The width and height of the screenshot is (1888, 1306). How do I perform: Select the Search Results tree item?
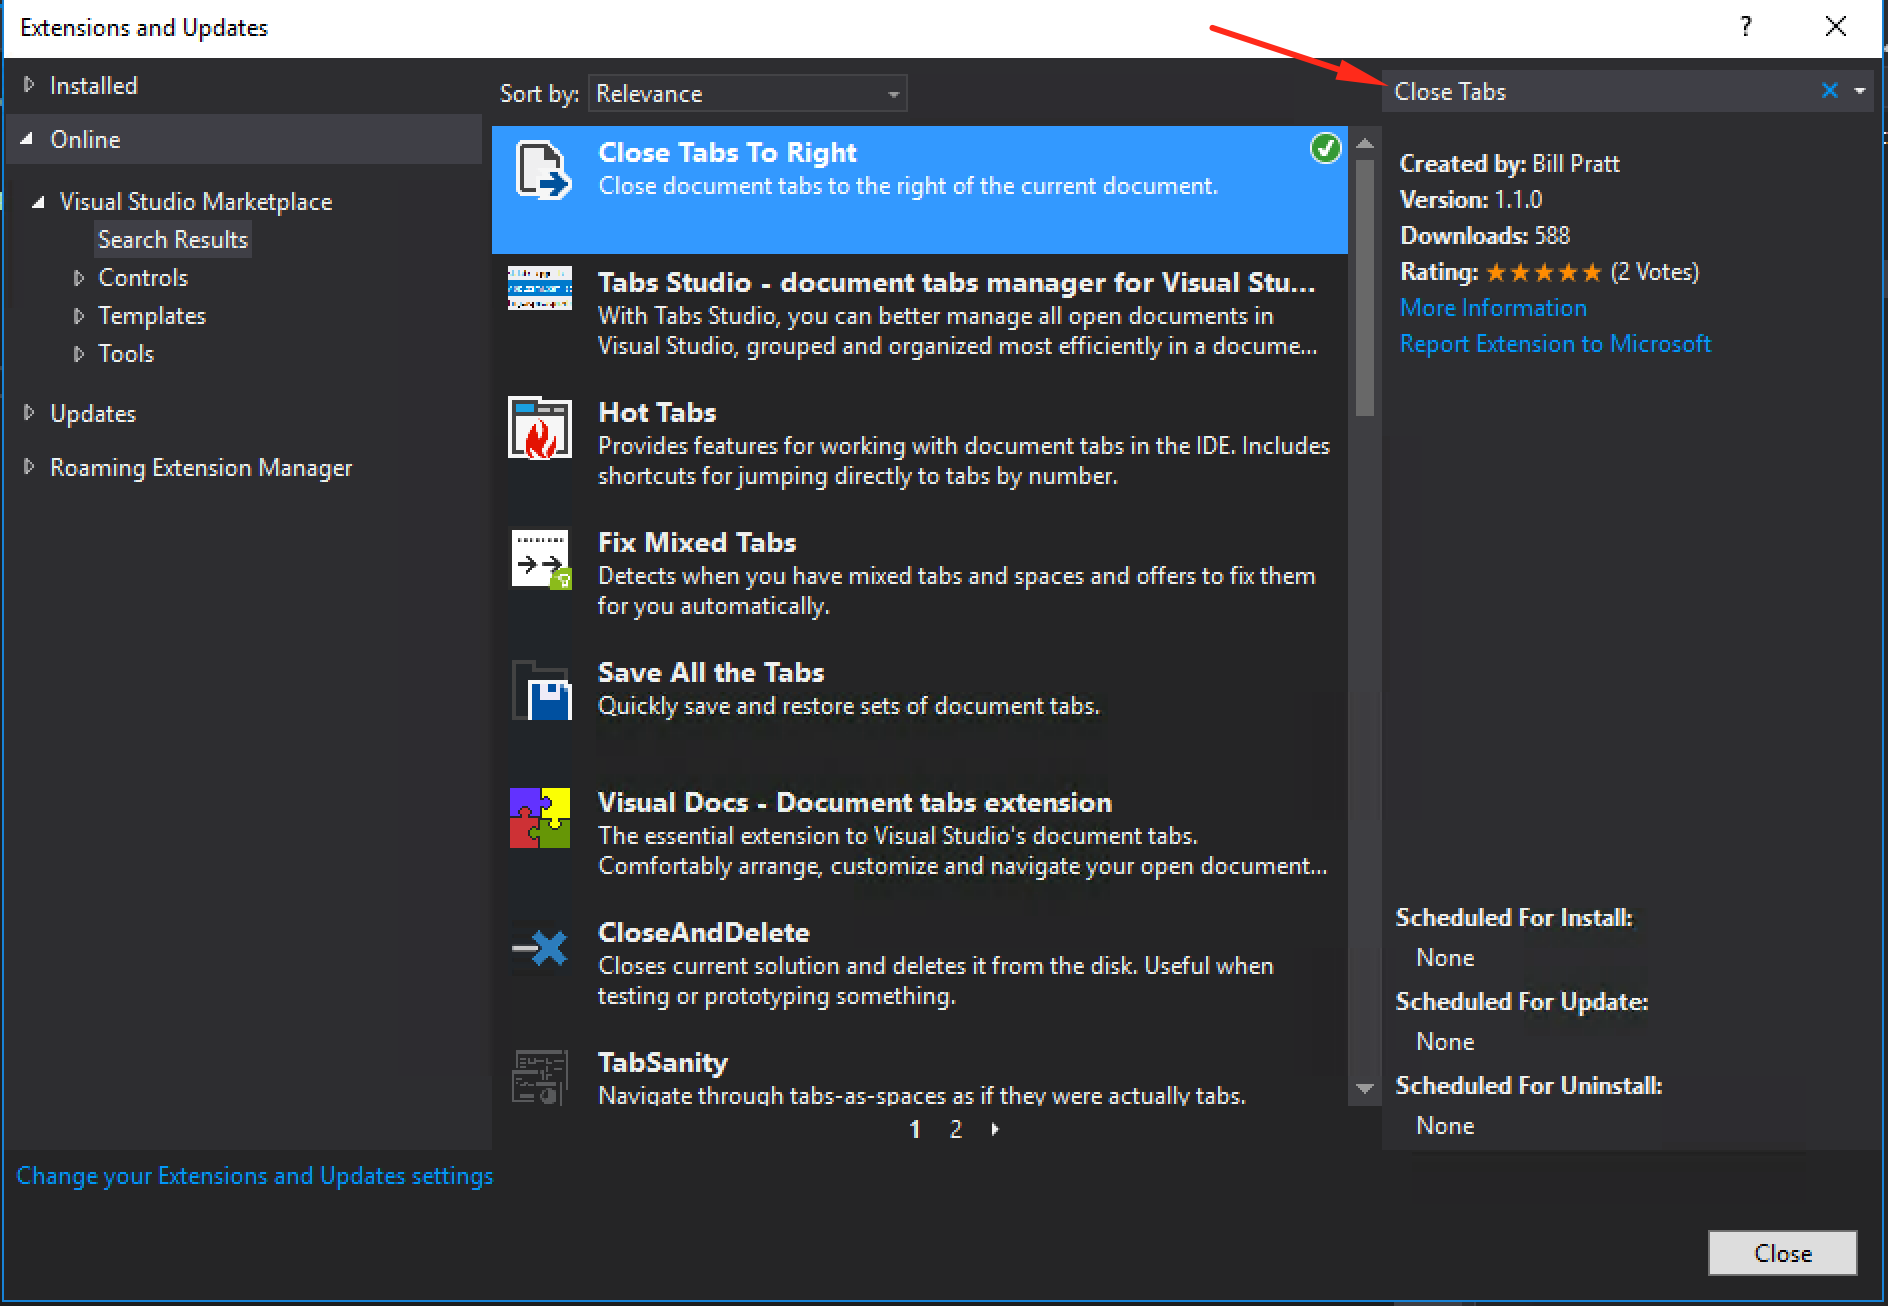point(173,239)
